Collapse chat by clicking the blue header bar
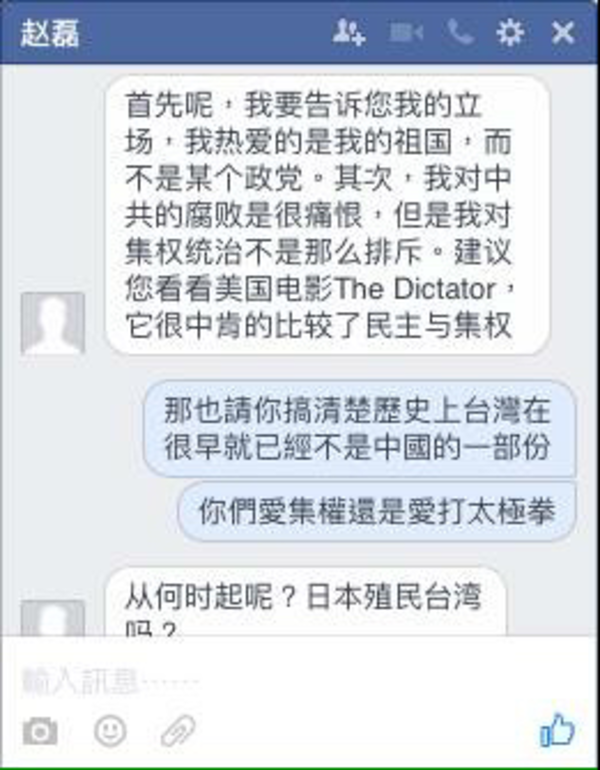Viewport: 600px width, 770px height. click(x=206, y=33)
